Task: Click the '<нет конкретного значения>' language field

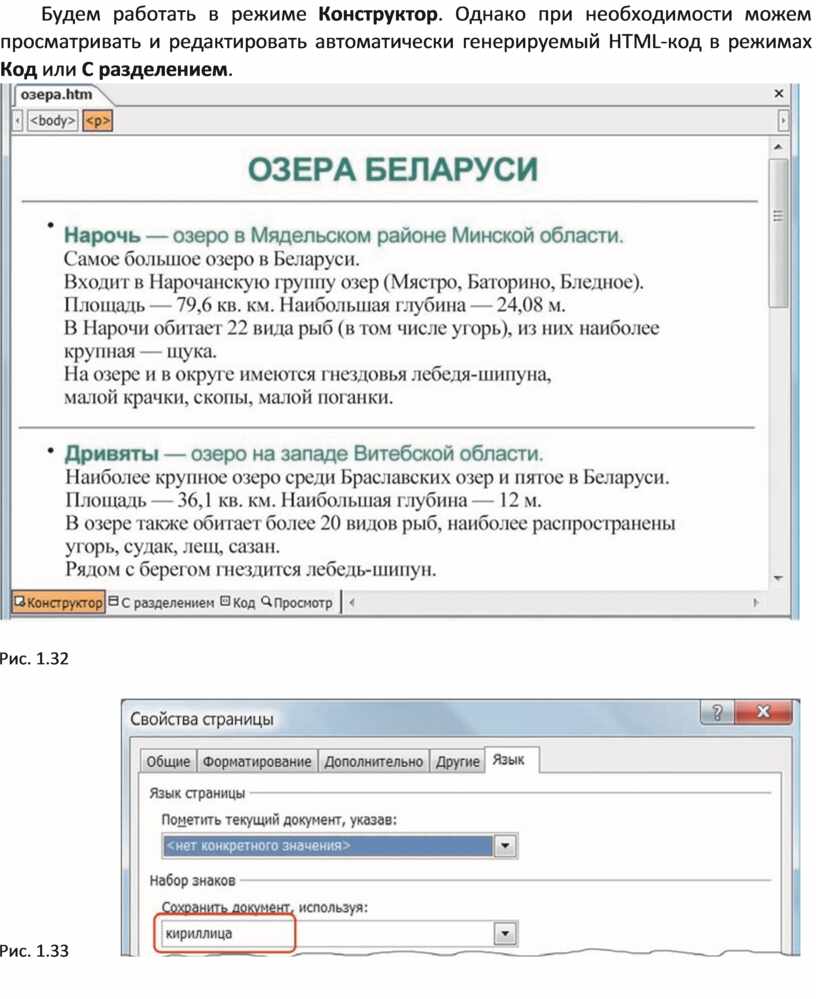Action: click(327, 846)
